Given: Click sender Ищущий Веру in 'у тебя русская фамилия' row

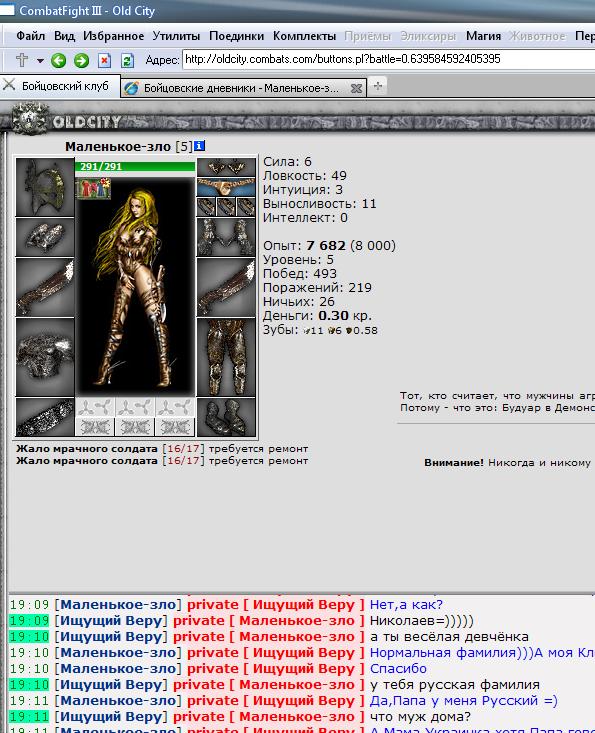Looking at the screenshot, I should point(111,685).
